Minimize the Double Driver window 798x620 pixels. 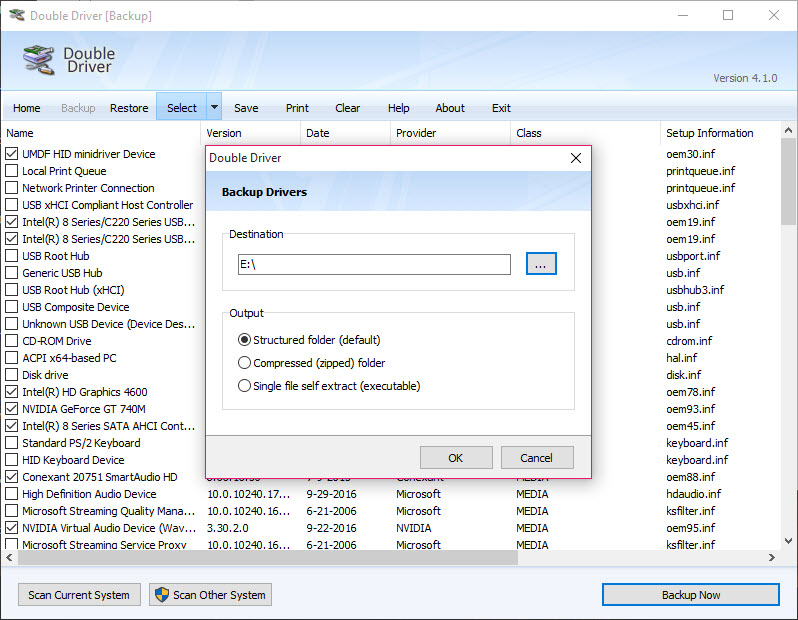pos(683,15)
